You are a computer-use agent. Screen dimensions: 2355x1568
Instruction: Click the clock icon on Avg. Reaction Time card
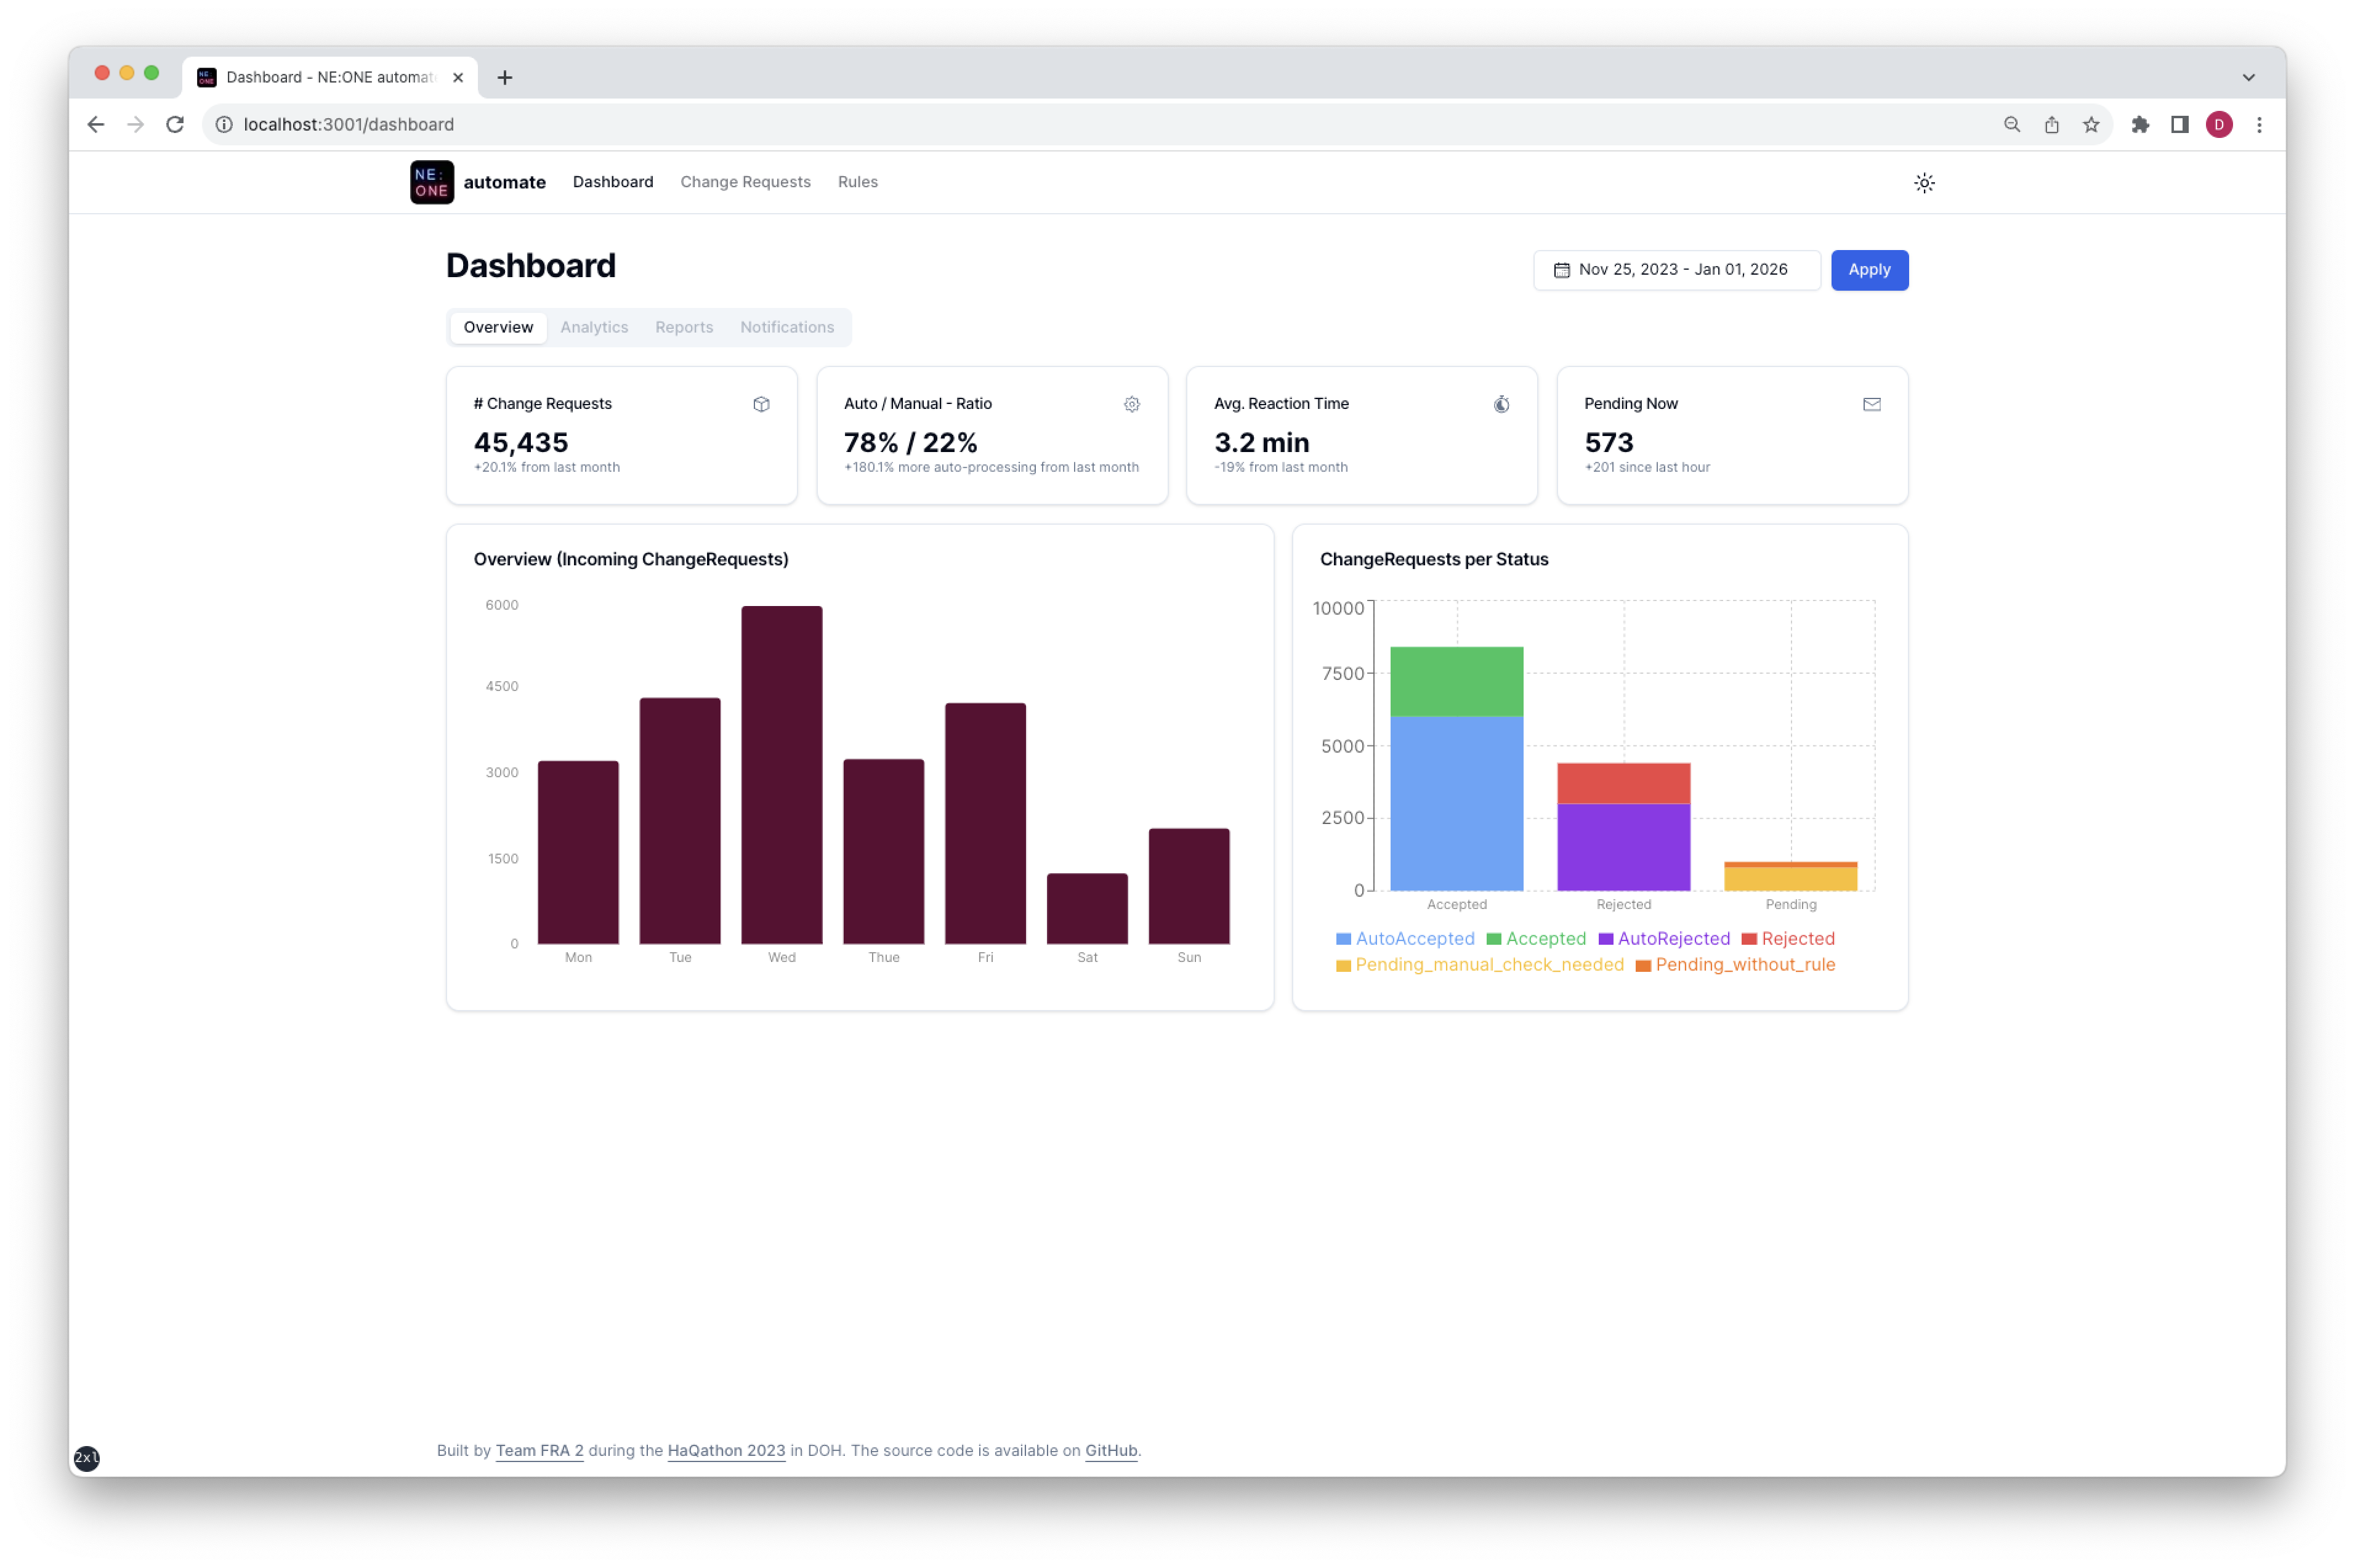1501,404
